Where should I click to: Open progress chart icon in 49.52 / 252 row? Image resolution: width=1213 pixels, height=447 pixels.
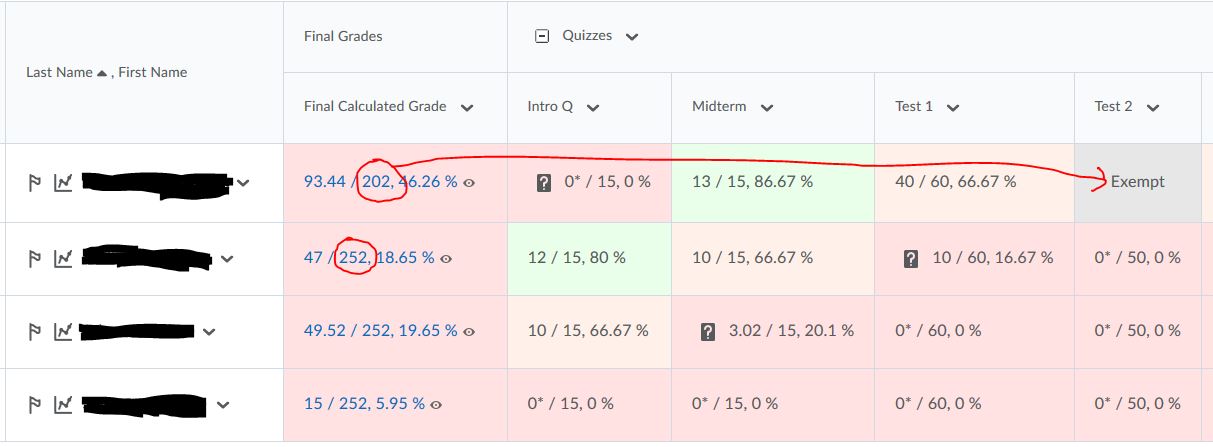click(63, 331)
